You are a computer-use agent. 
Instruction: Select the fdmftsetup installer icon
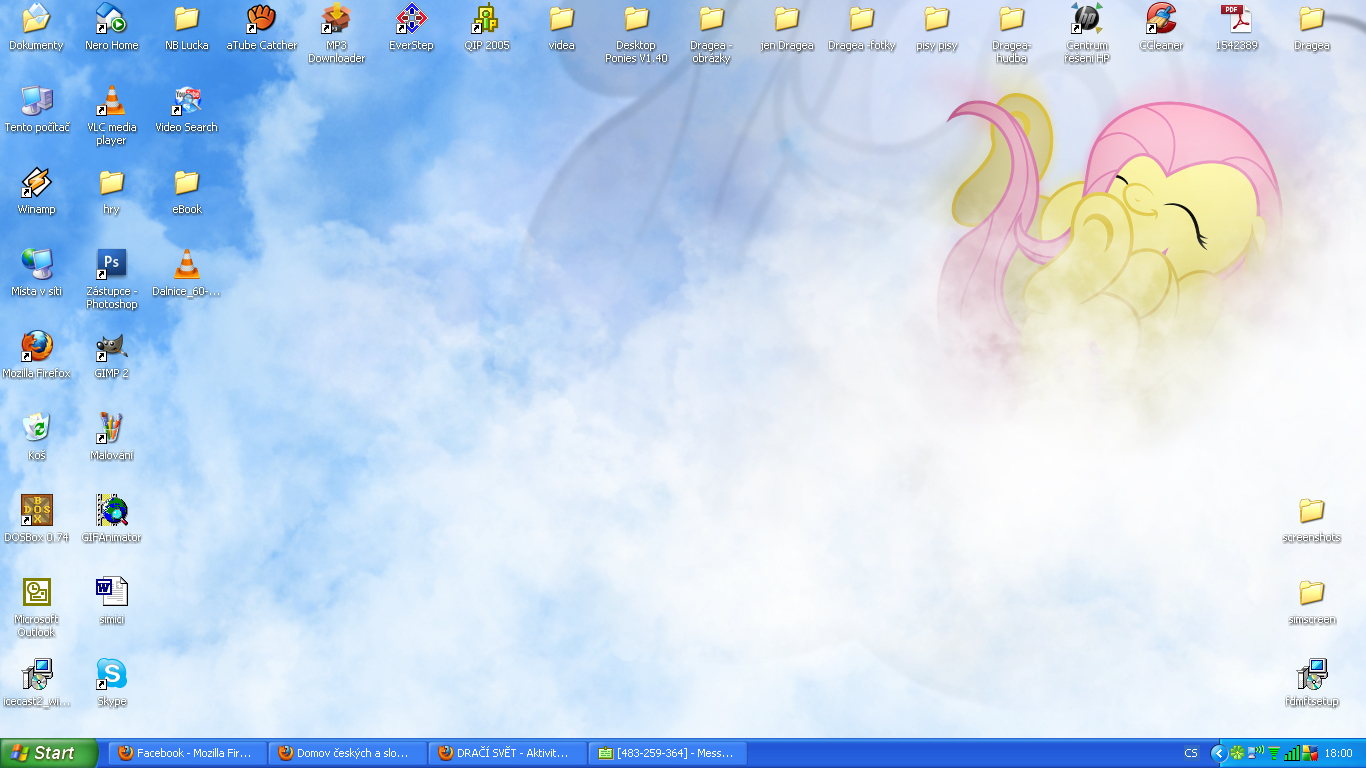tap(1312, 683)
